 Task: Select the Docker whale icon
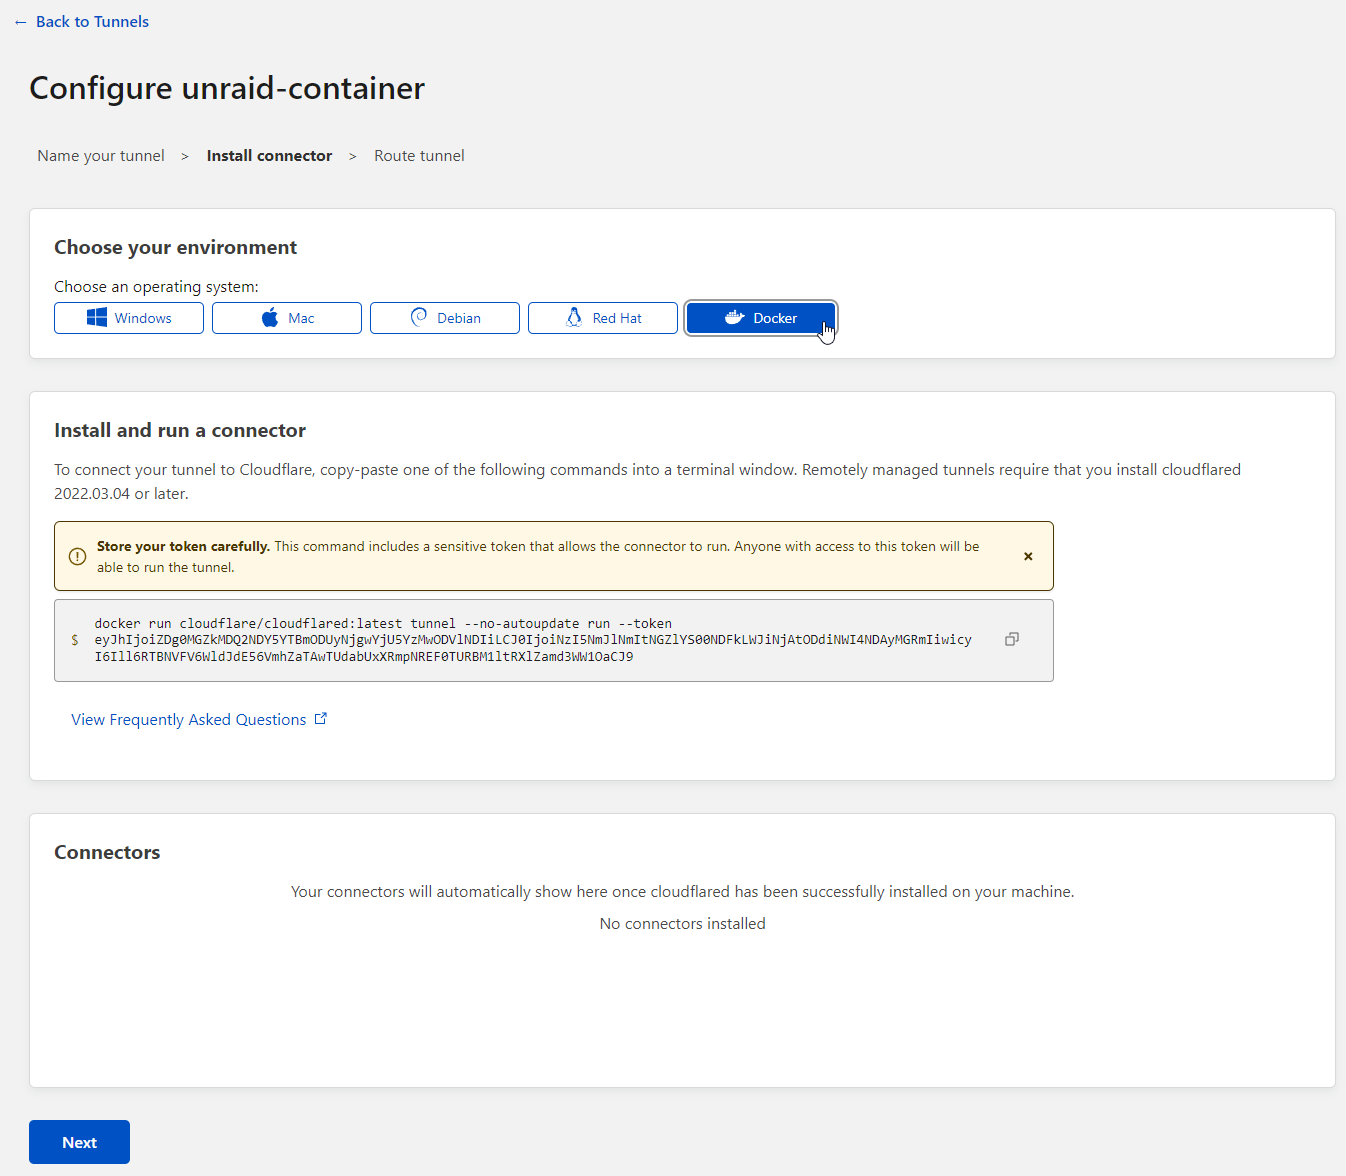tap(734, 317)
